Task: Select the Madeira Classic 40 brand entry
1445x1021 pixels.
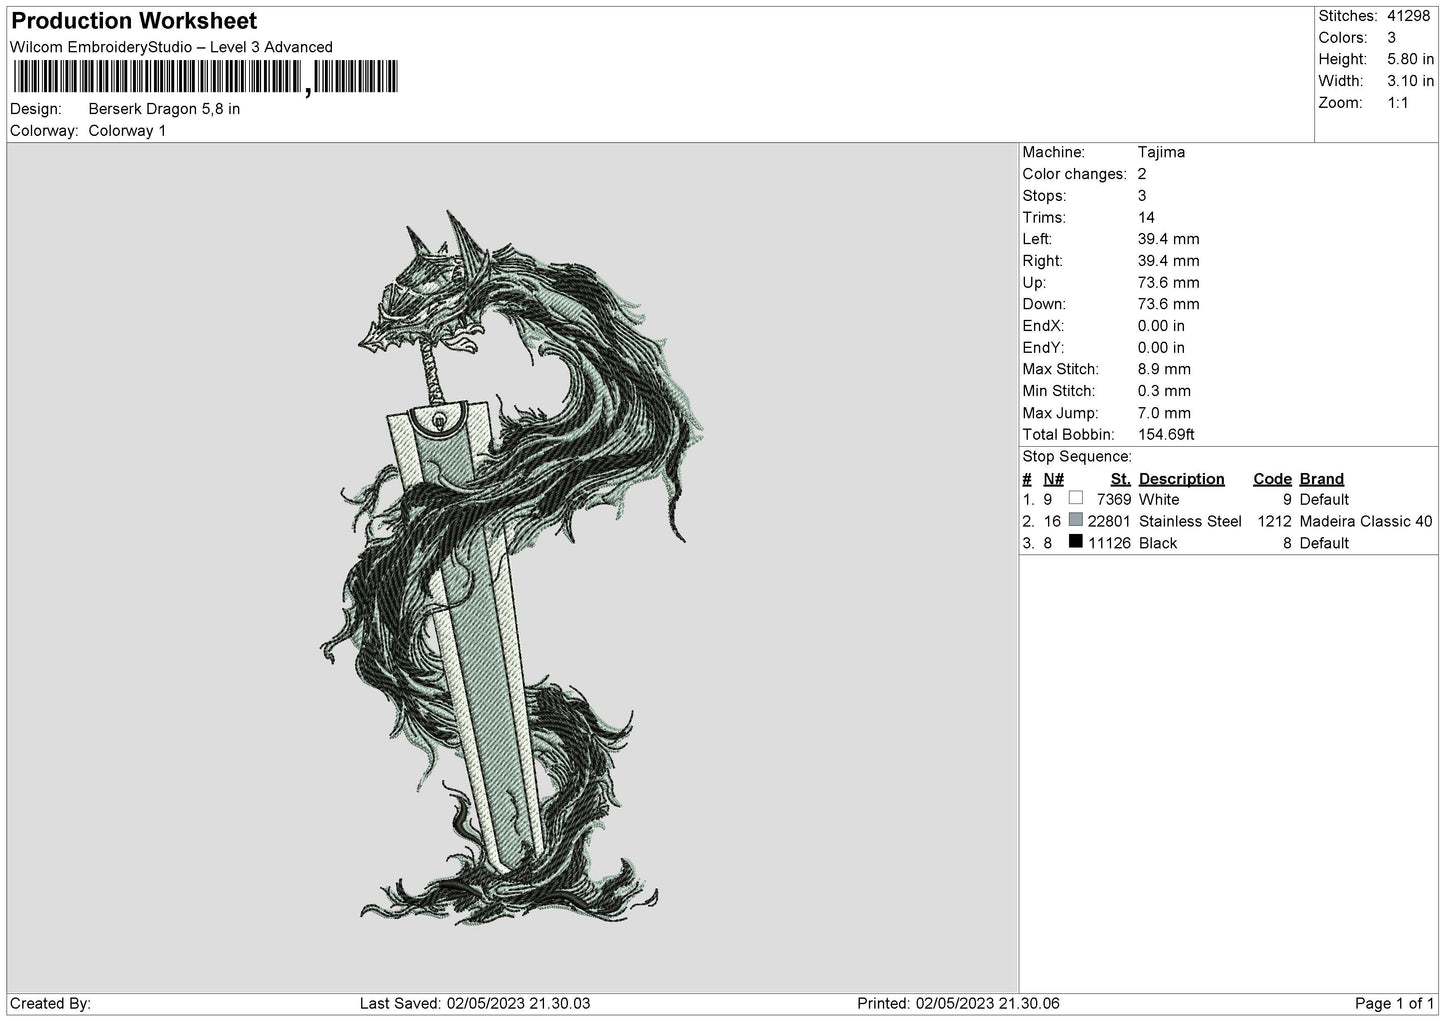Action: (1365, 521)
